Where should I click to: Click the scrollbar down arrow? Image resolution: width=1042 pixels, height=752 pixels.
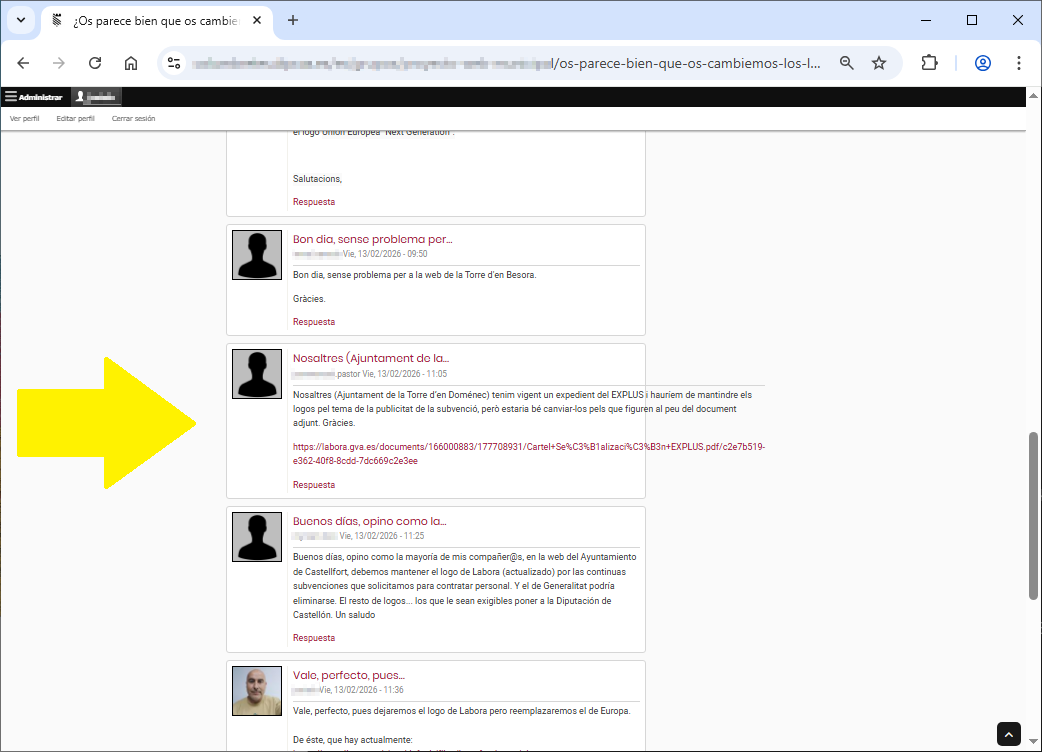[1033, 741]
